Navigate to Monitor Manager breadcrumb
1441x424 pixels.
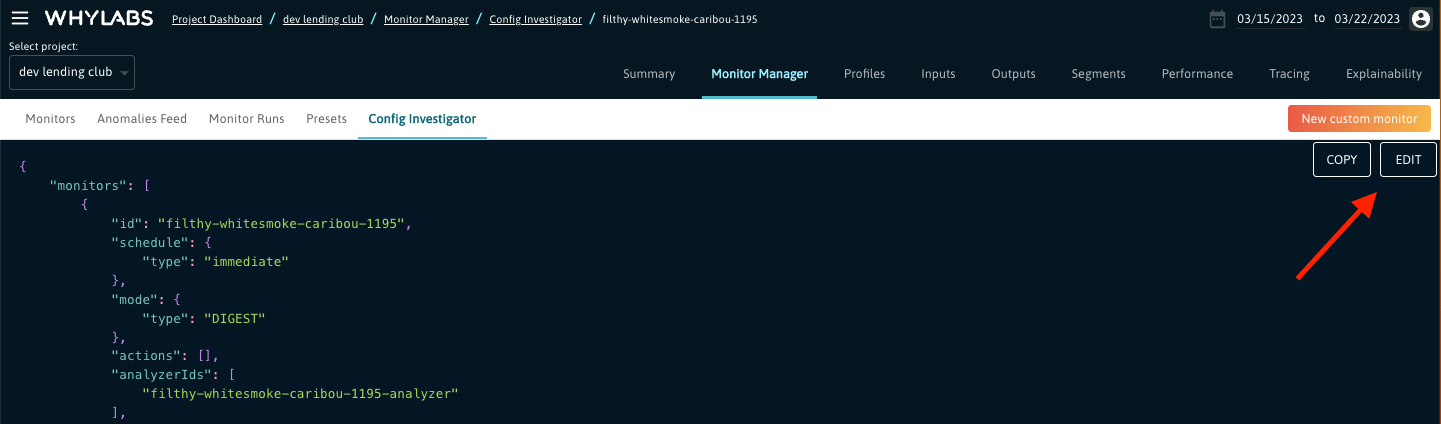coord(426,19)
